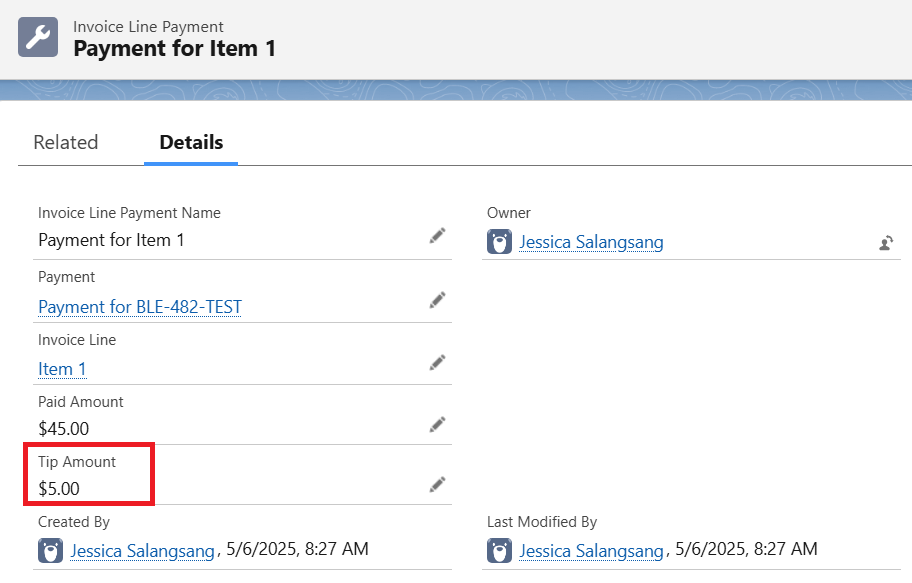
Task: Edit the Invoice Line field via pencil icon
Action: point(437,362)
